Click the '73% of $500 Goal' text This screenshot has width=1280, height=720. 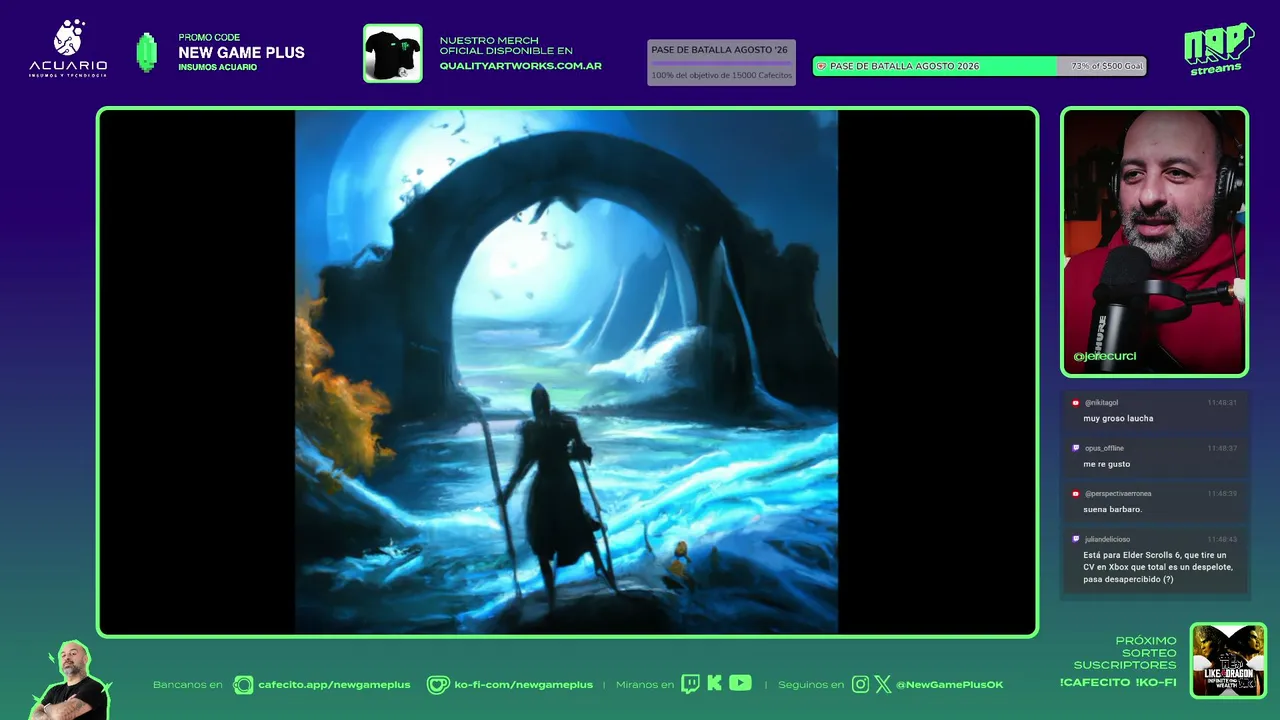(1107, 66)
